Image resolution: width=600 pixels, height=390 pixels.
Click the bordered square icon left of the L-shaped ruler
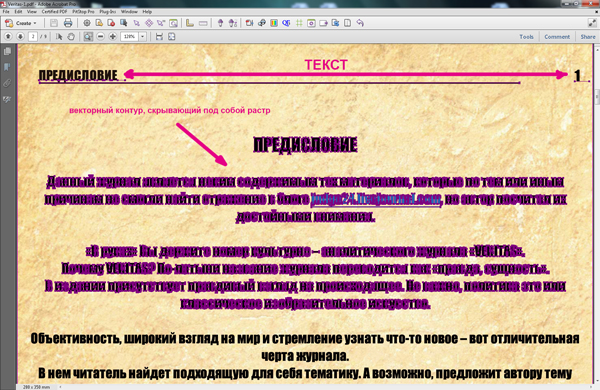pos(173,23)
